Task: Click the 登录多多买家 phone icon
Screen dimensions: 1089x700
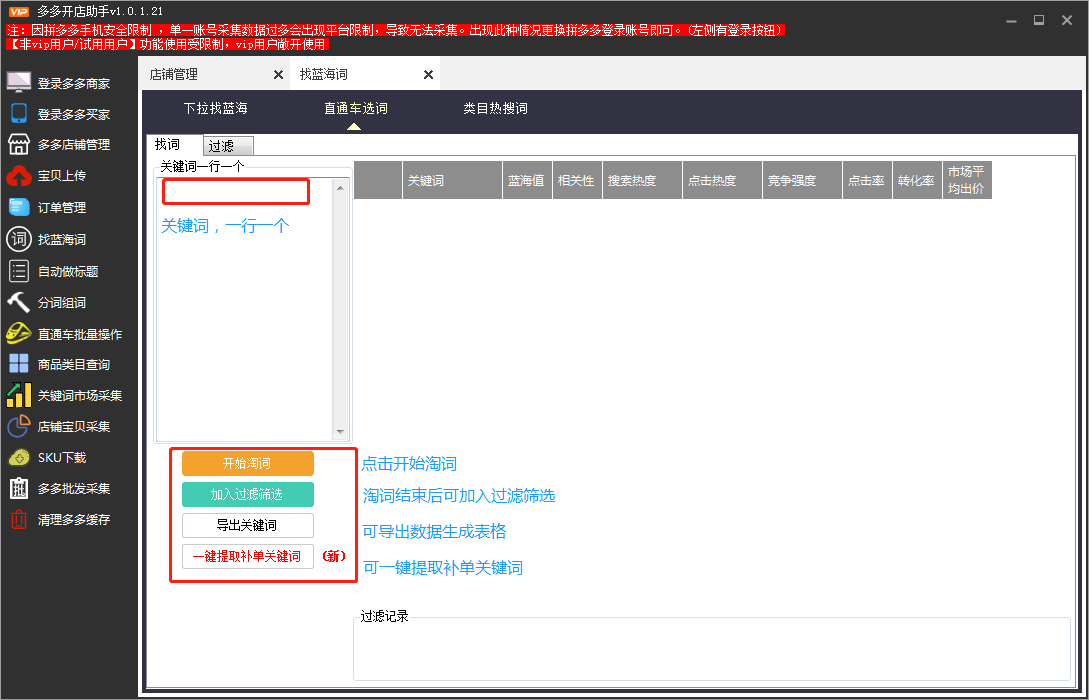Action: coord(19,113)
